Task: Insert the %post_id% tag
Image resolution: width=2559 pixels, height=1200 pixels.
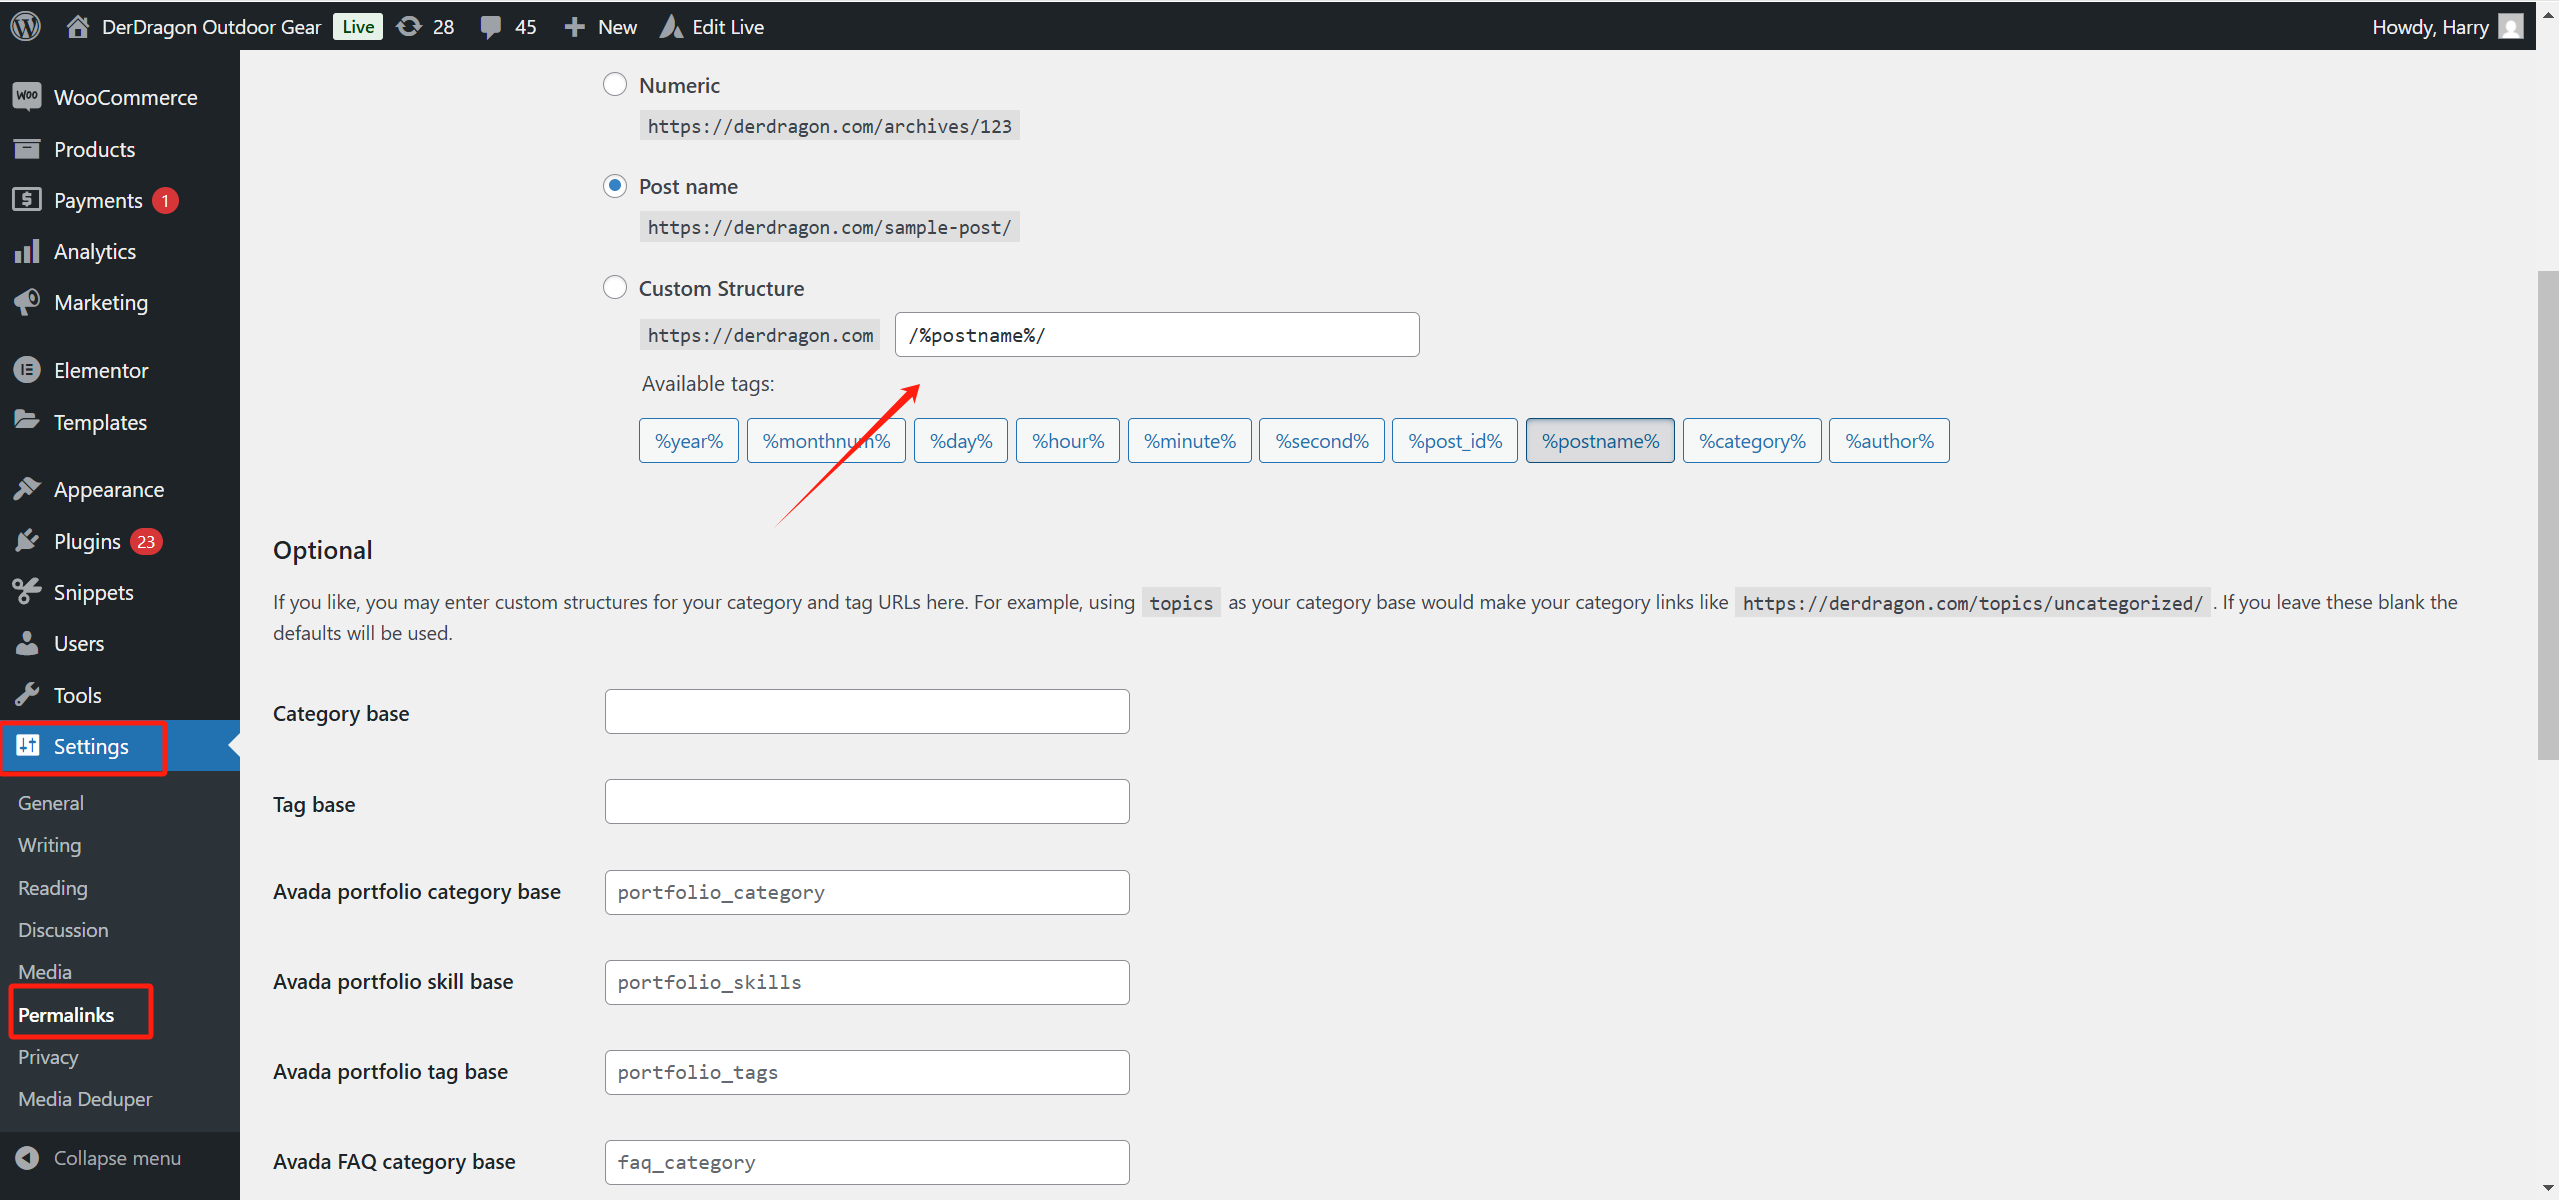Action: 1455,440
